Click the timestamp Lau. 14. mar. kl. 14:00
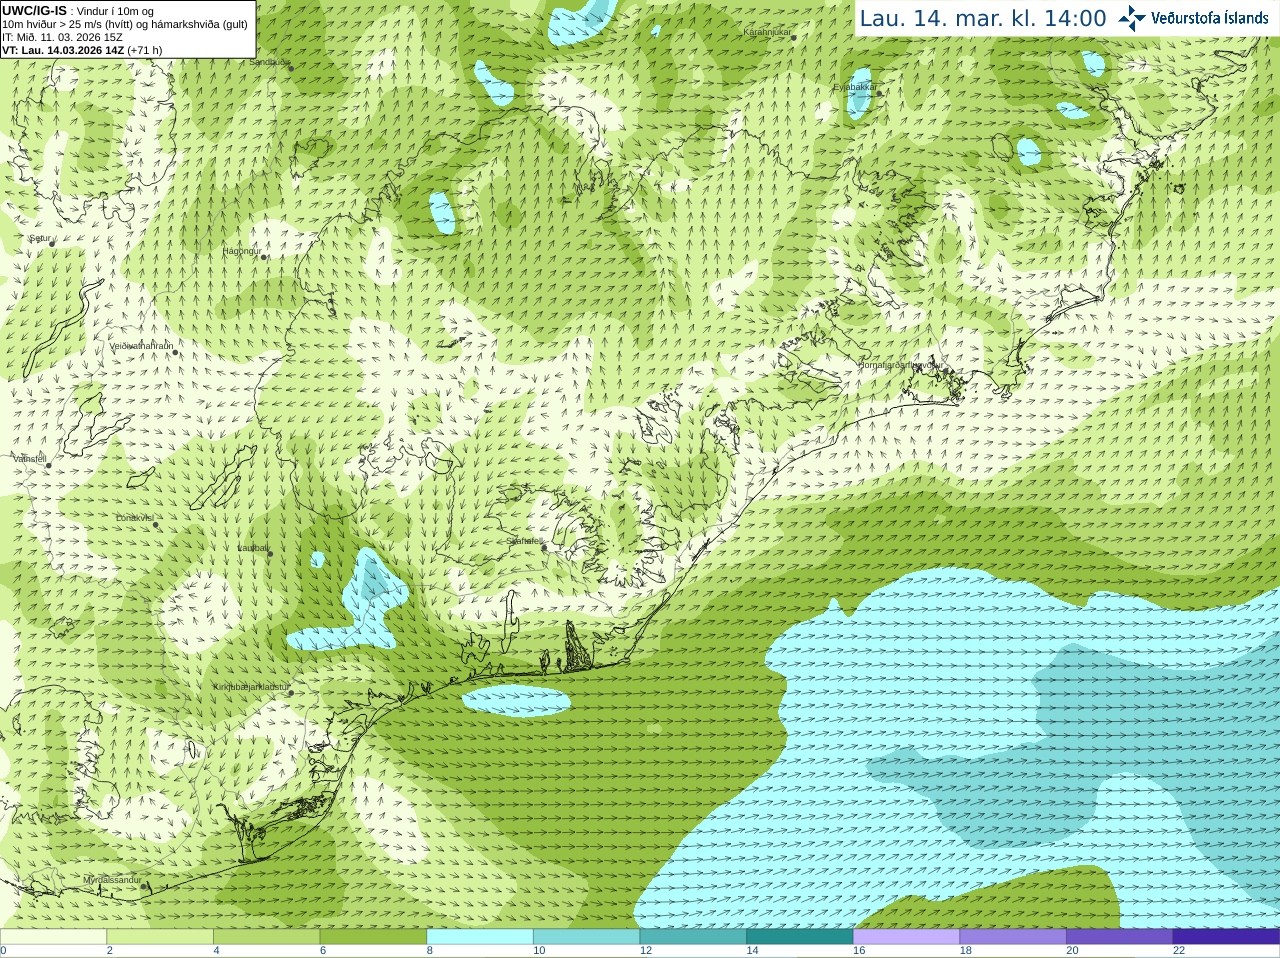1280x958 pixels. [x=983, y=18]
